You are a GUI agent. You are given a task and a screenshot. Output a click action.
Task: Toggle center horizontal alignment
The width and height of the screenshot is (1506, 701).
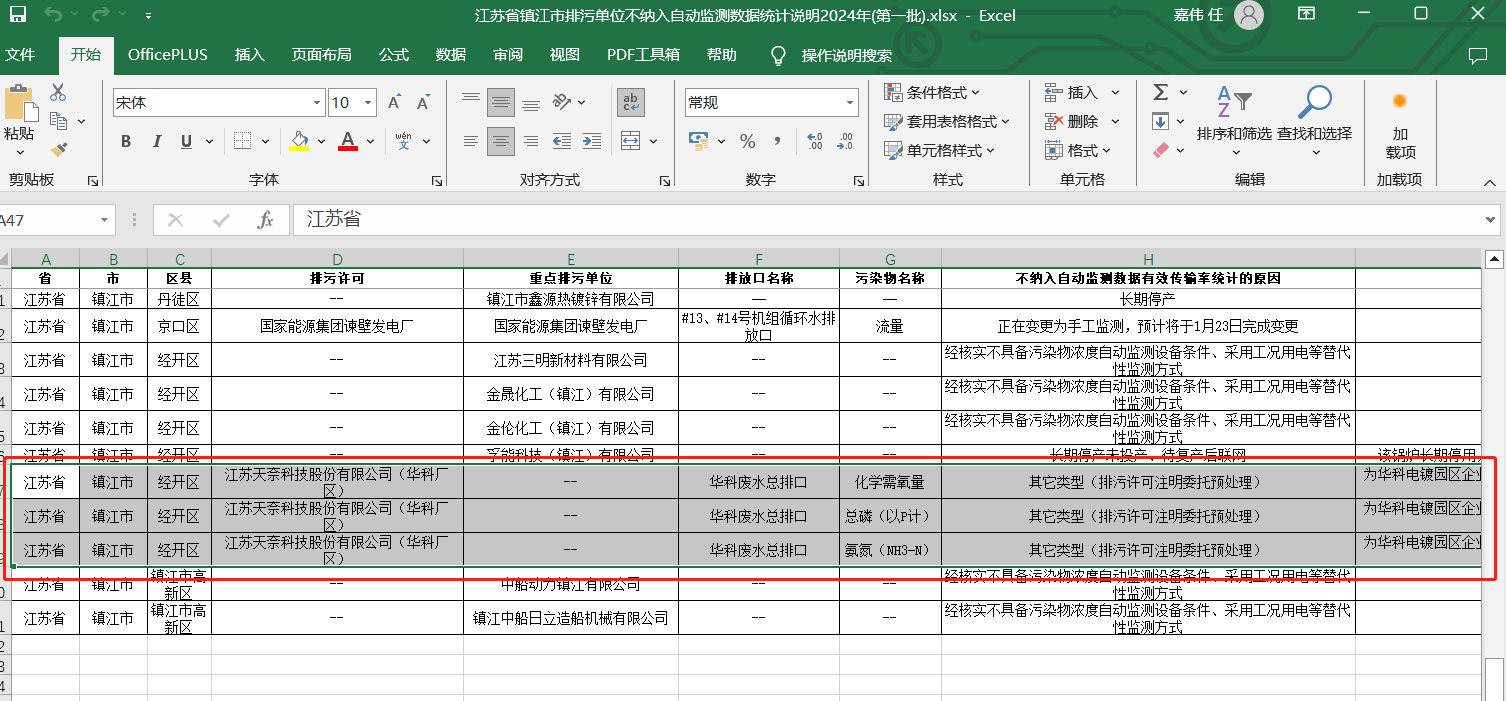(x=501, y=141)
